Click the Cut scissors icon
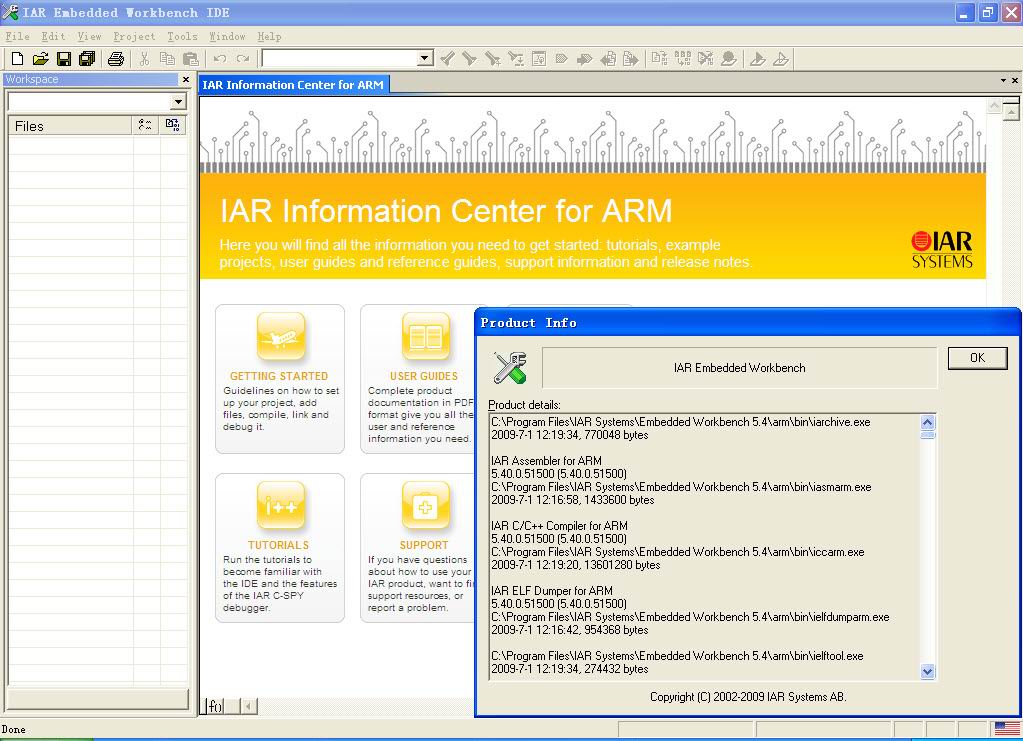 [x=144, y=59]
